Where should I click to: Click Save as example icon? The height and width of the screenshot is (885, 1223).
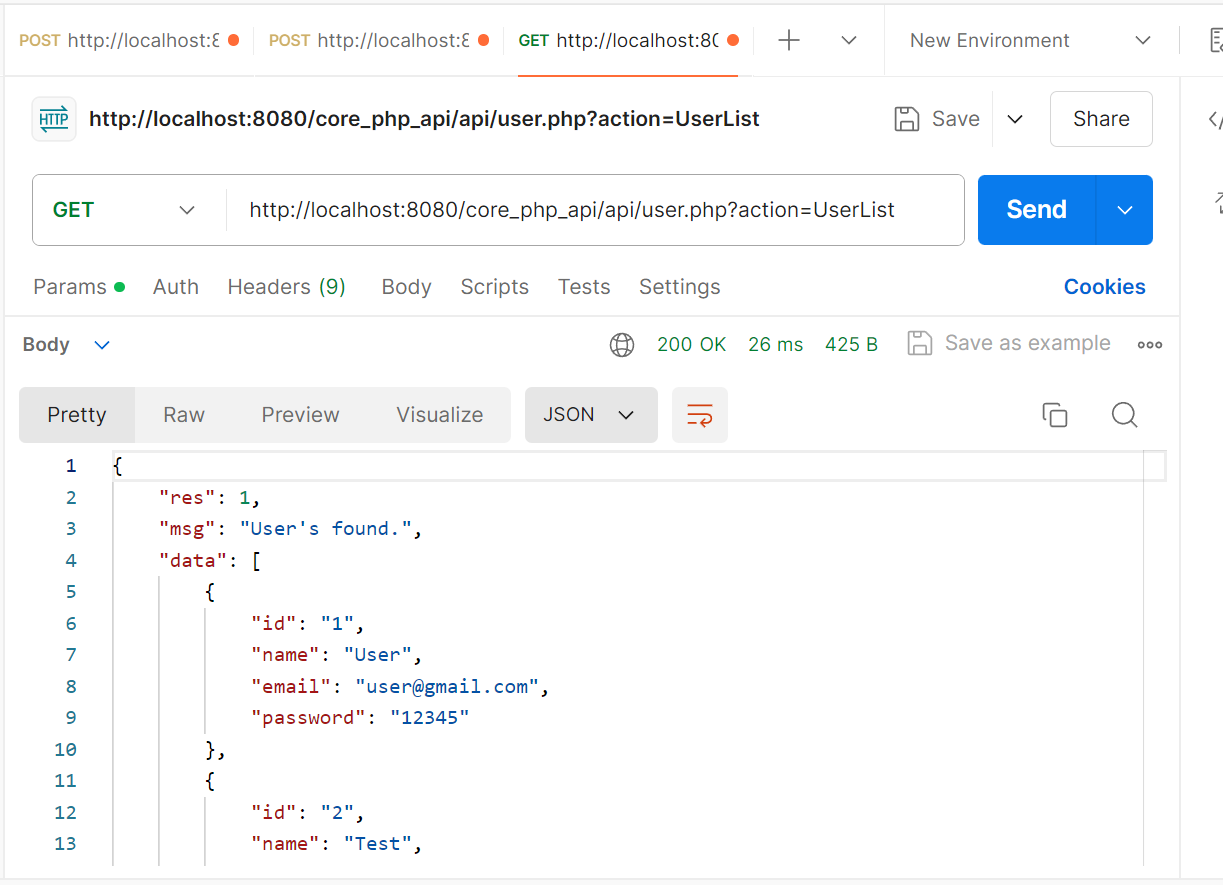(920, 343)
